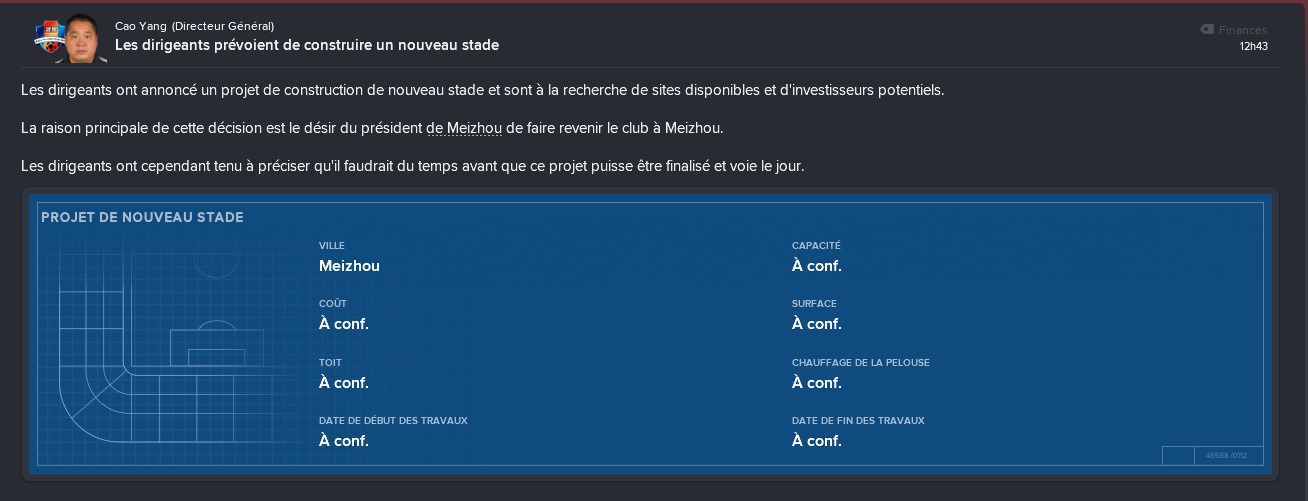
Task: Click the Capacité À conf. value
Action: pyautogui.click(x=817, y=266)
